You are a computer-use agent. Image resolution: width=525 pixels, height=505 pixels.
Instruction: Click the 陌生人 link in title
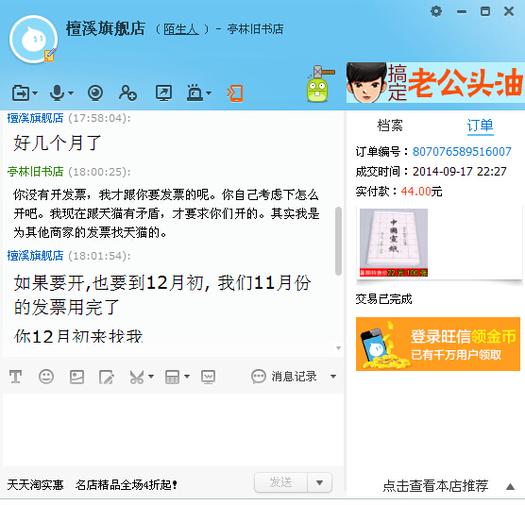pyautogui.click(x=181, y=29)
